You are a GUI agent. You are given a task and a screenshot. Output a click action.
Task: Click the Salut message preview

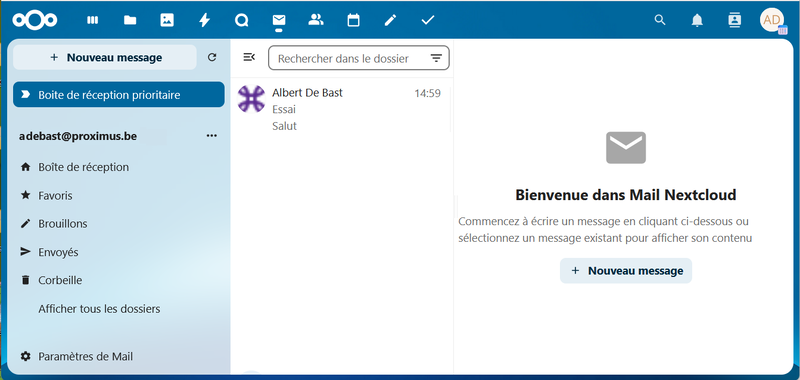tap(285, 125)
